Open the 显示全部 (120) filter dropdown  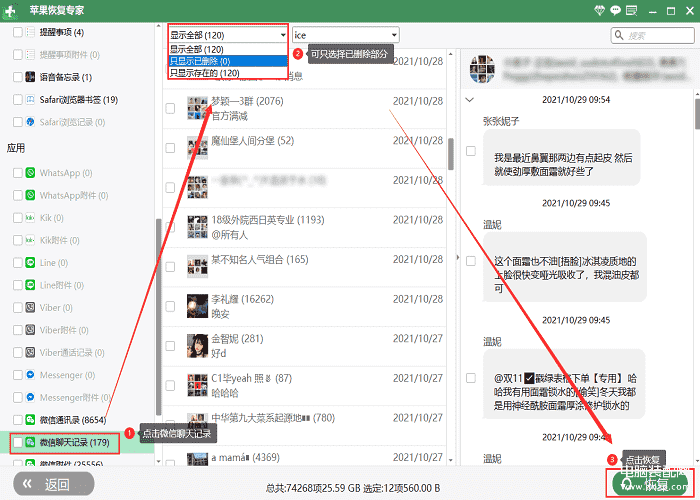228,35
